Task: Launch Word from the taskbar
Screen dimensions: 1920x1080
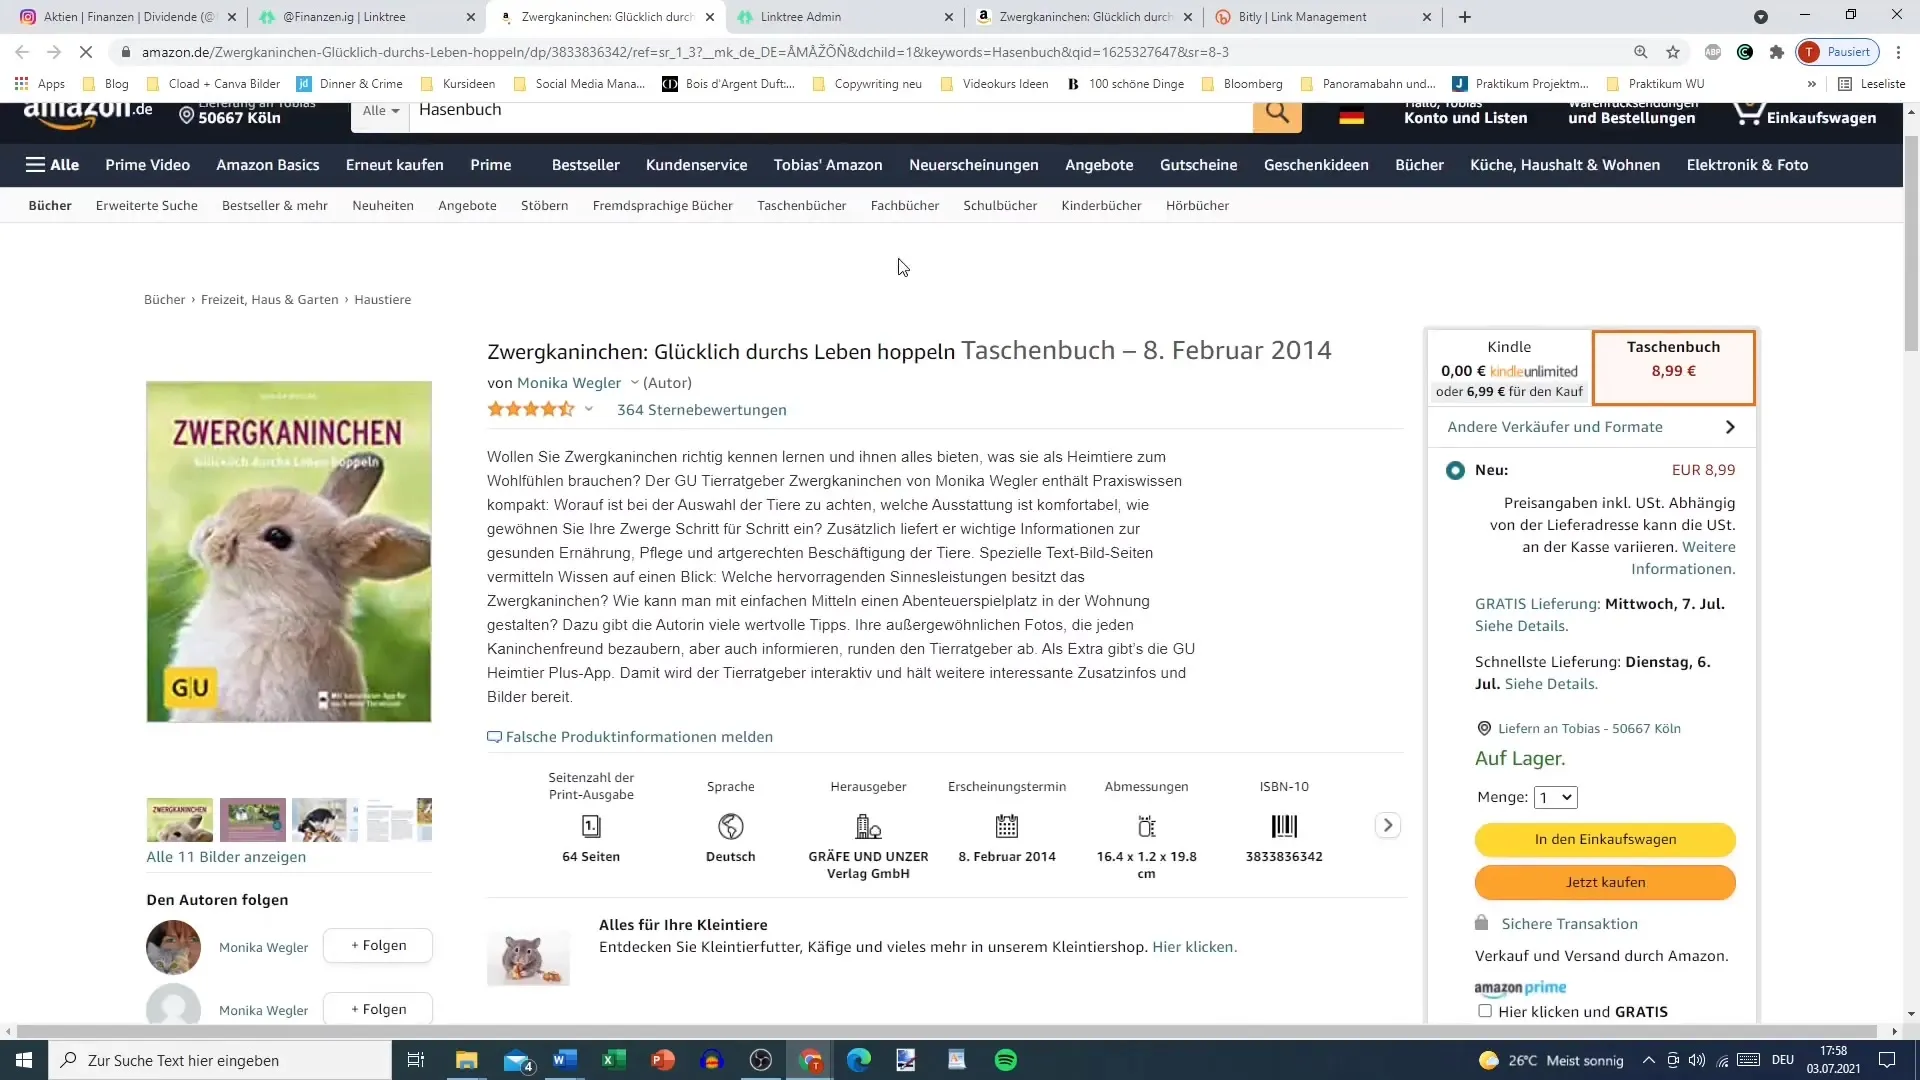Action: [x=564, y=1060]
